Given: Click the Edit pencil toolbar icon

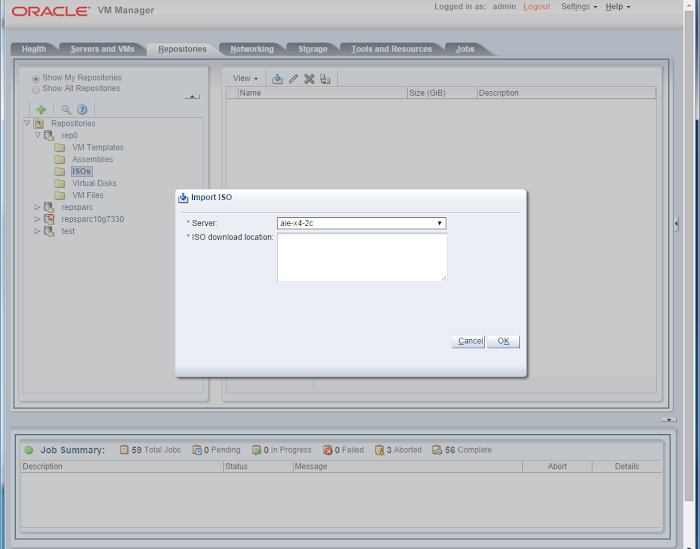Looking at the screenshot, I should coord(293,79).
